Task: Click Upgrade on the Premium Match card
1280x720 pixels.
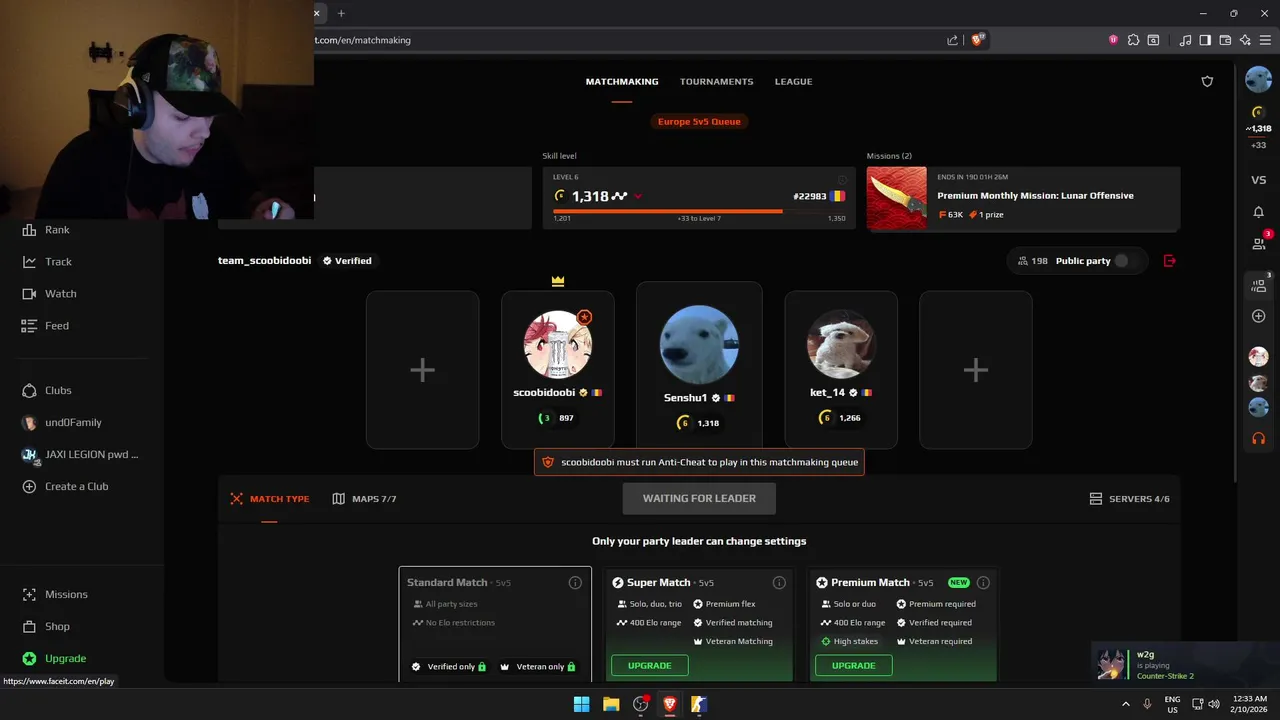Action: 853,666
